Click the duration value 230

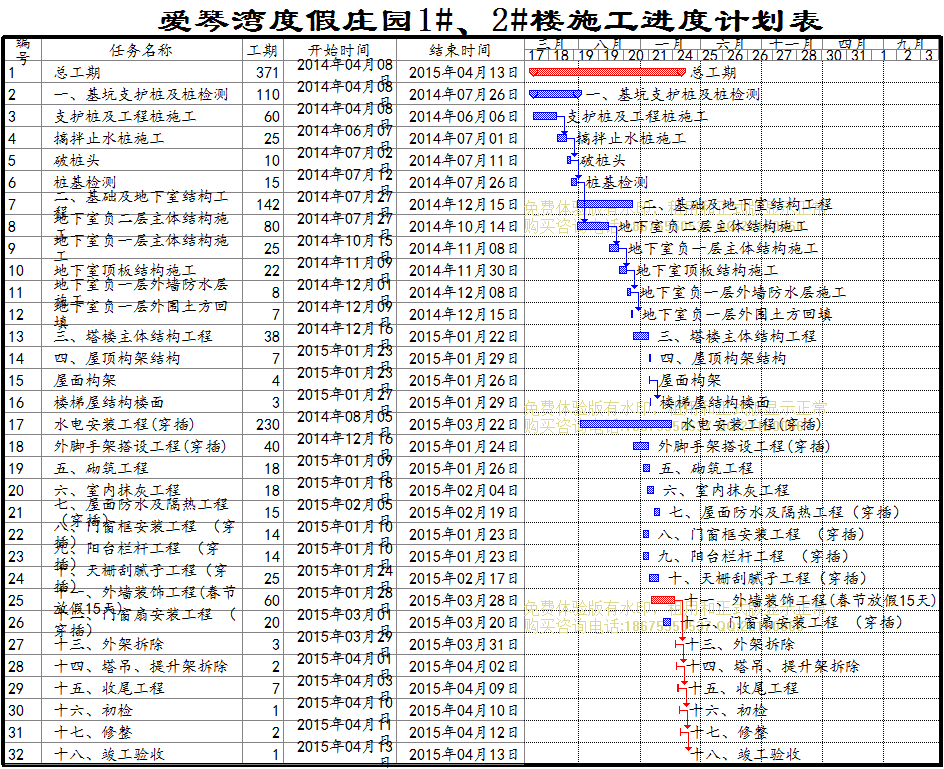point(268,425)
